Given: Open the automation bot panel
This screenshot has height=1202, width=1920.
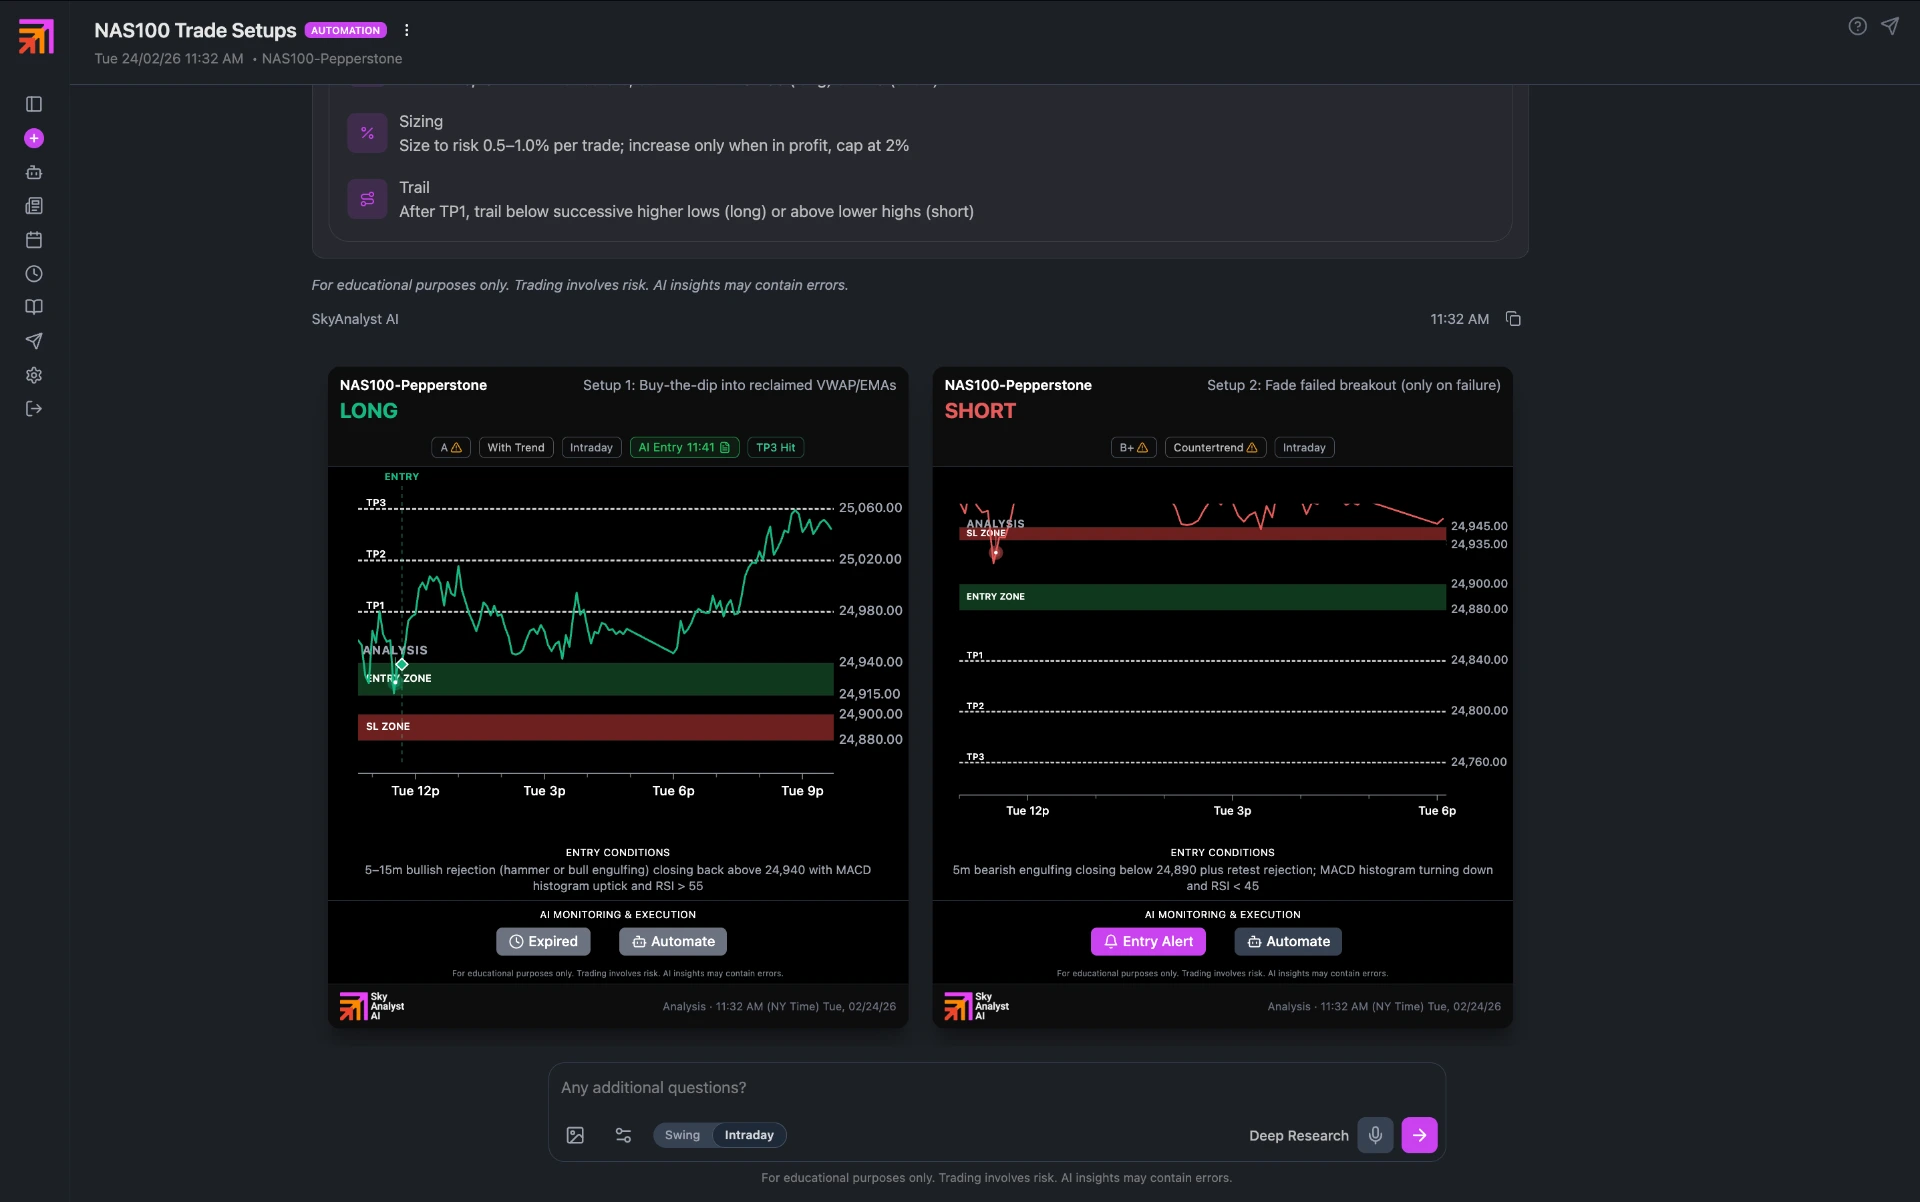Looking at the screenshot, I should 34,172.
